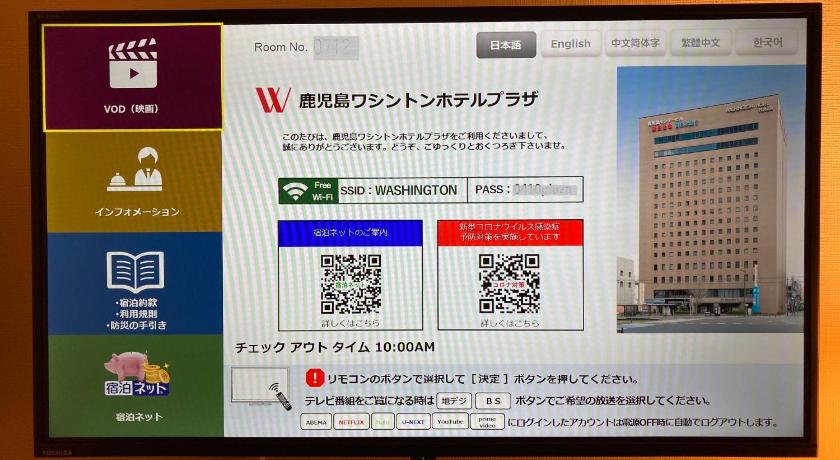This screenshot has height=460, width=840.
Task: Launch the NETFLIX app
Action: (x=350, y=422)
